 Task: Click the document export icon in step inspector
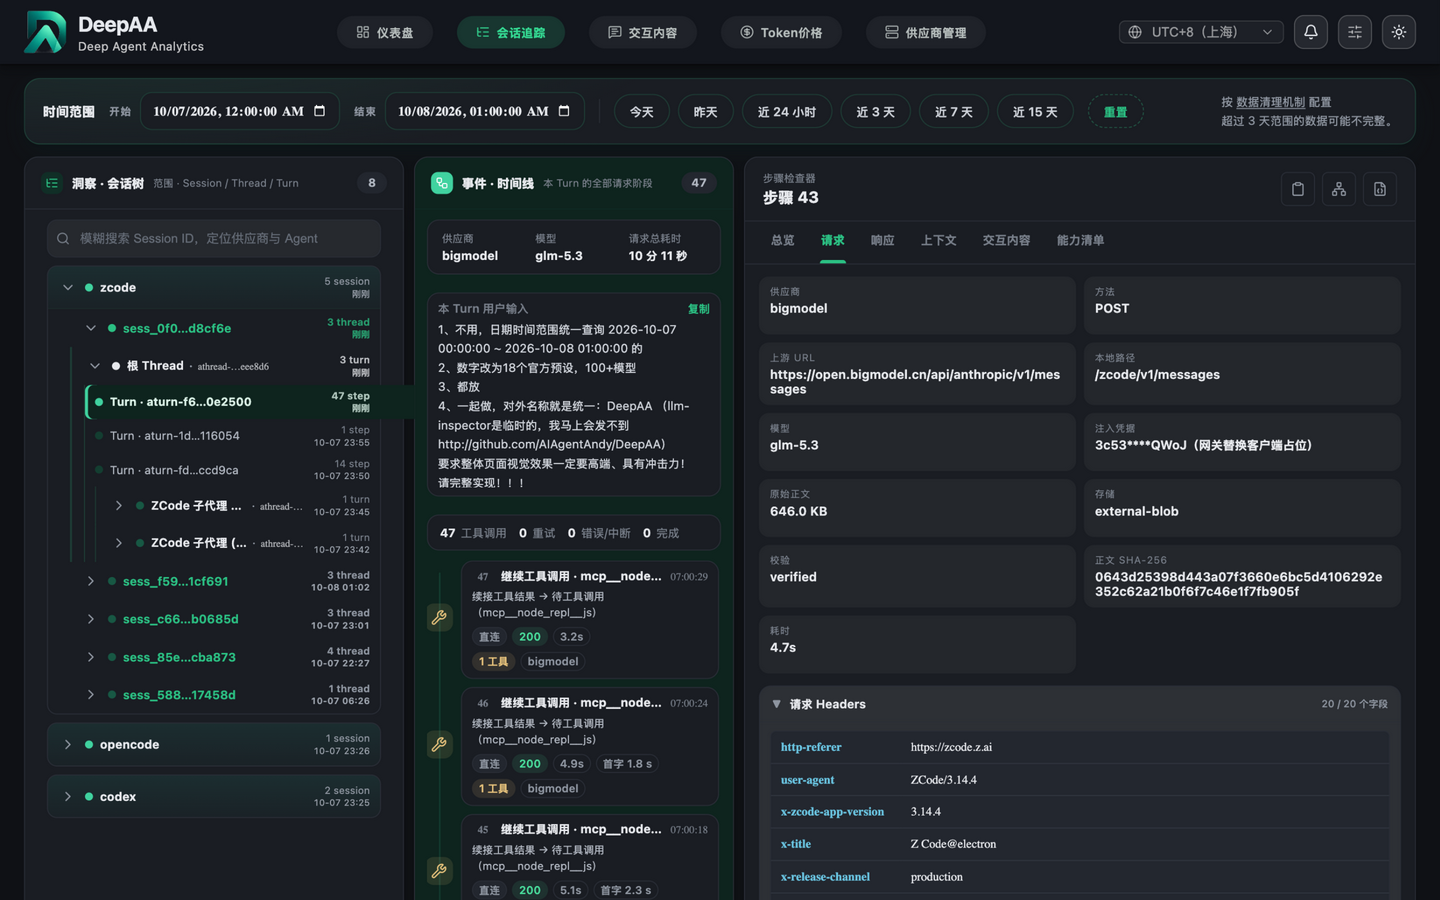point(1380,189)
